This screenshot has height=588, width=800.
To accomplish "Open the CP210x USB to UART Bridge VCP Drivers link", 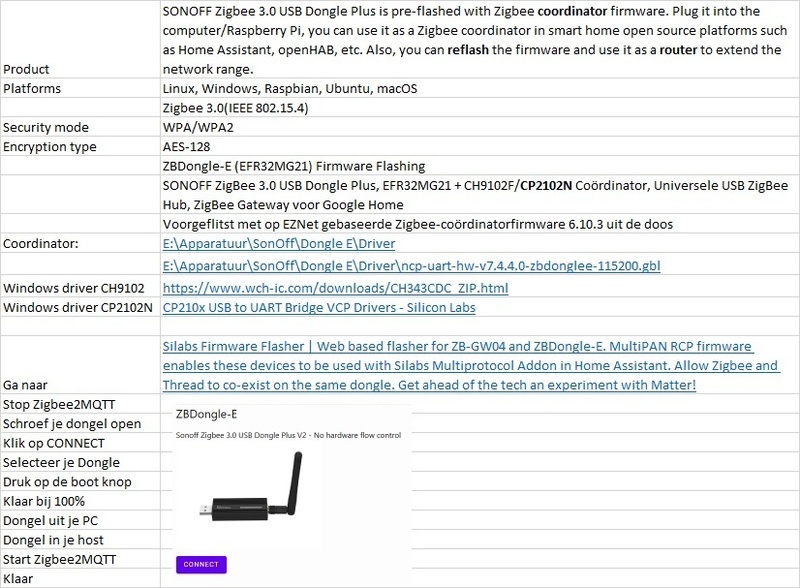I will click(319, 307).
